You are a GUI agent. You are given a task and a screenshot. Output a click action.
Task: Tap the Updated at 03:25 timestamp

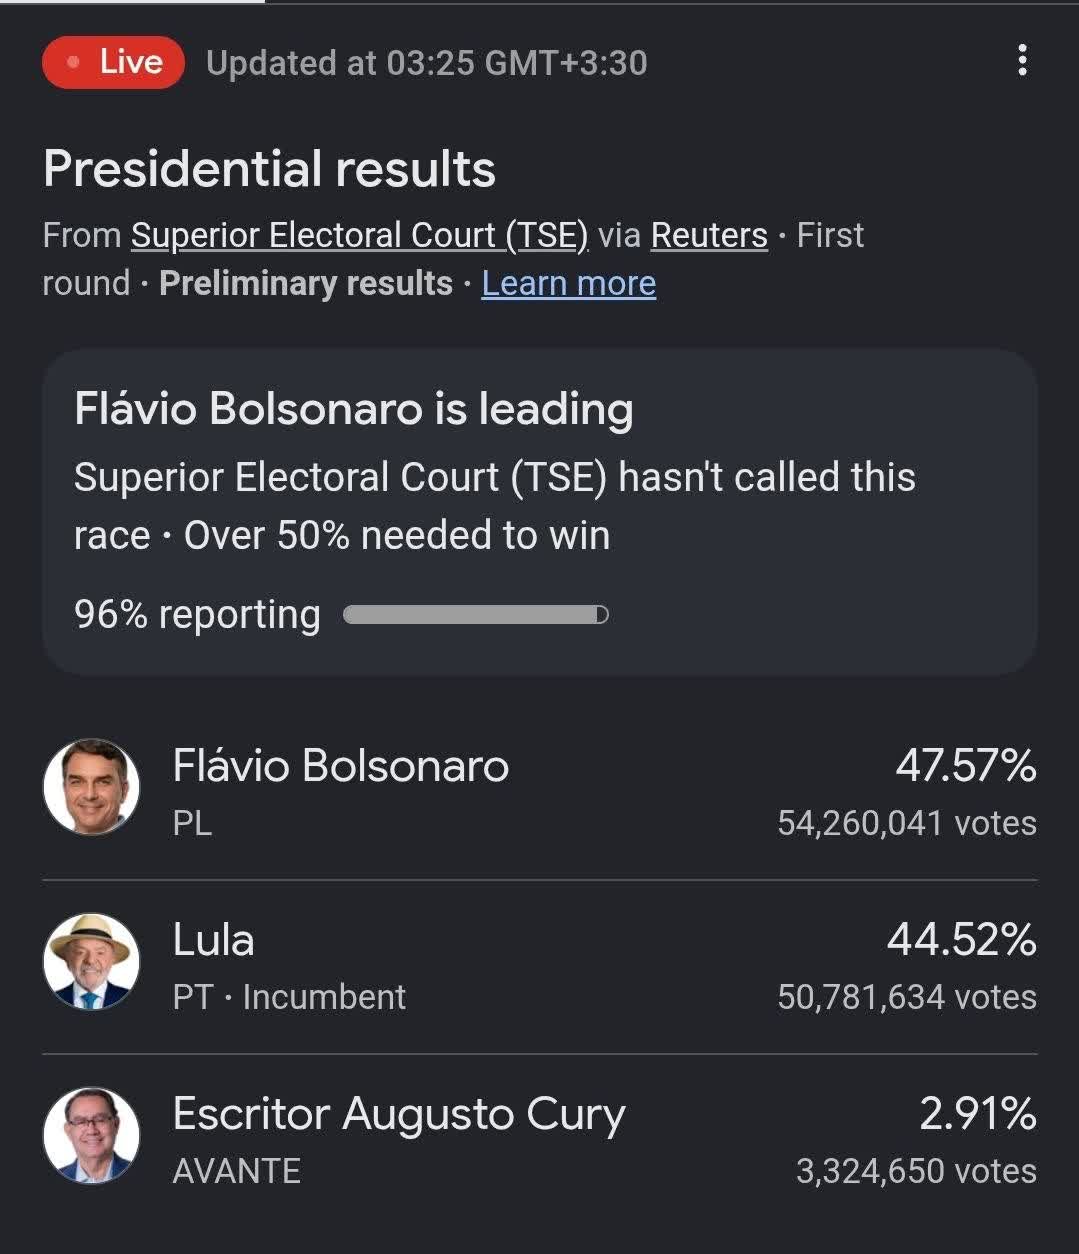(427, 63)
